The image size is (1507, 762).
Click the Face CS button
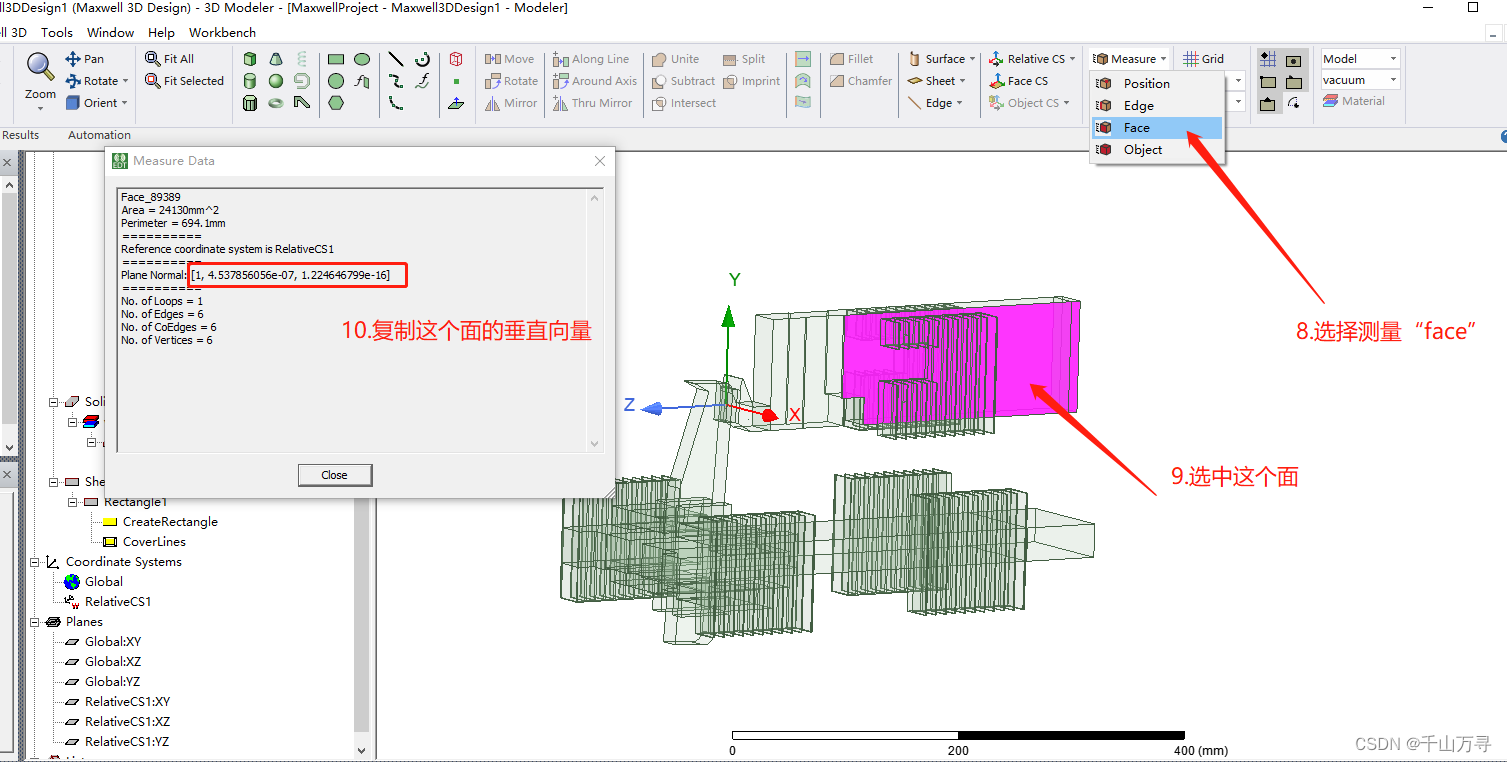coord(1019,81)
